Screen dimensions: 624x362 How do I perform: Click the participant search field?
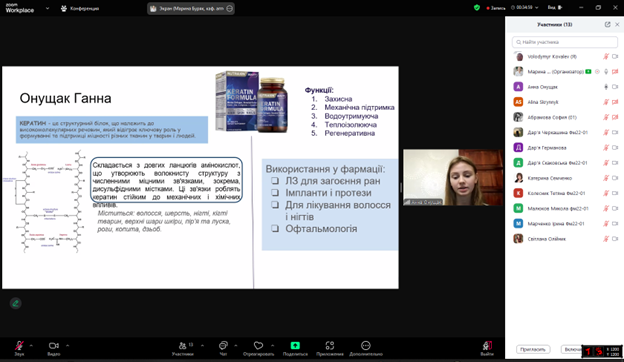(x=565, y=42)
